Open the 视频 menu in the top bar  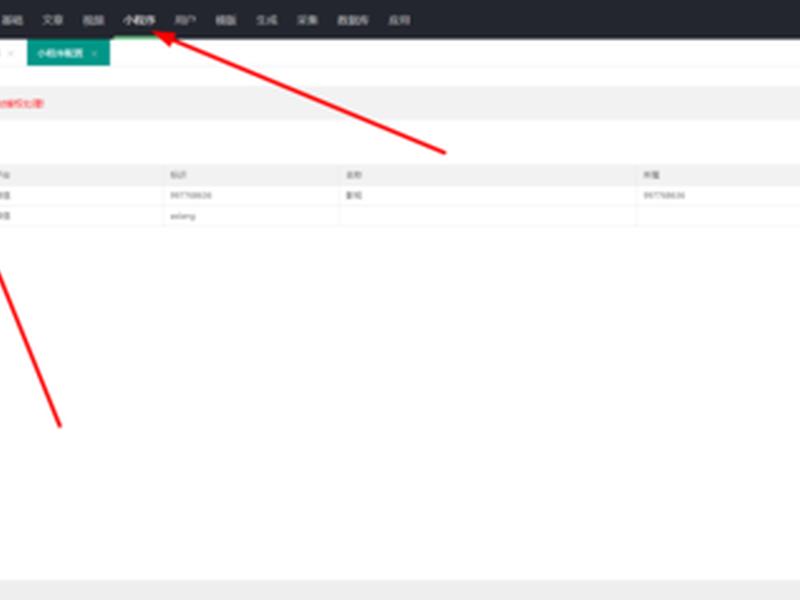(x=93, y=20)
